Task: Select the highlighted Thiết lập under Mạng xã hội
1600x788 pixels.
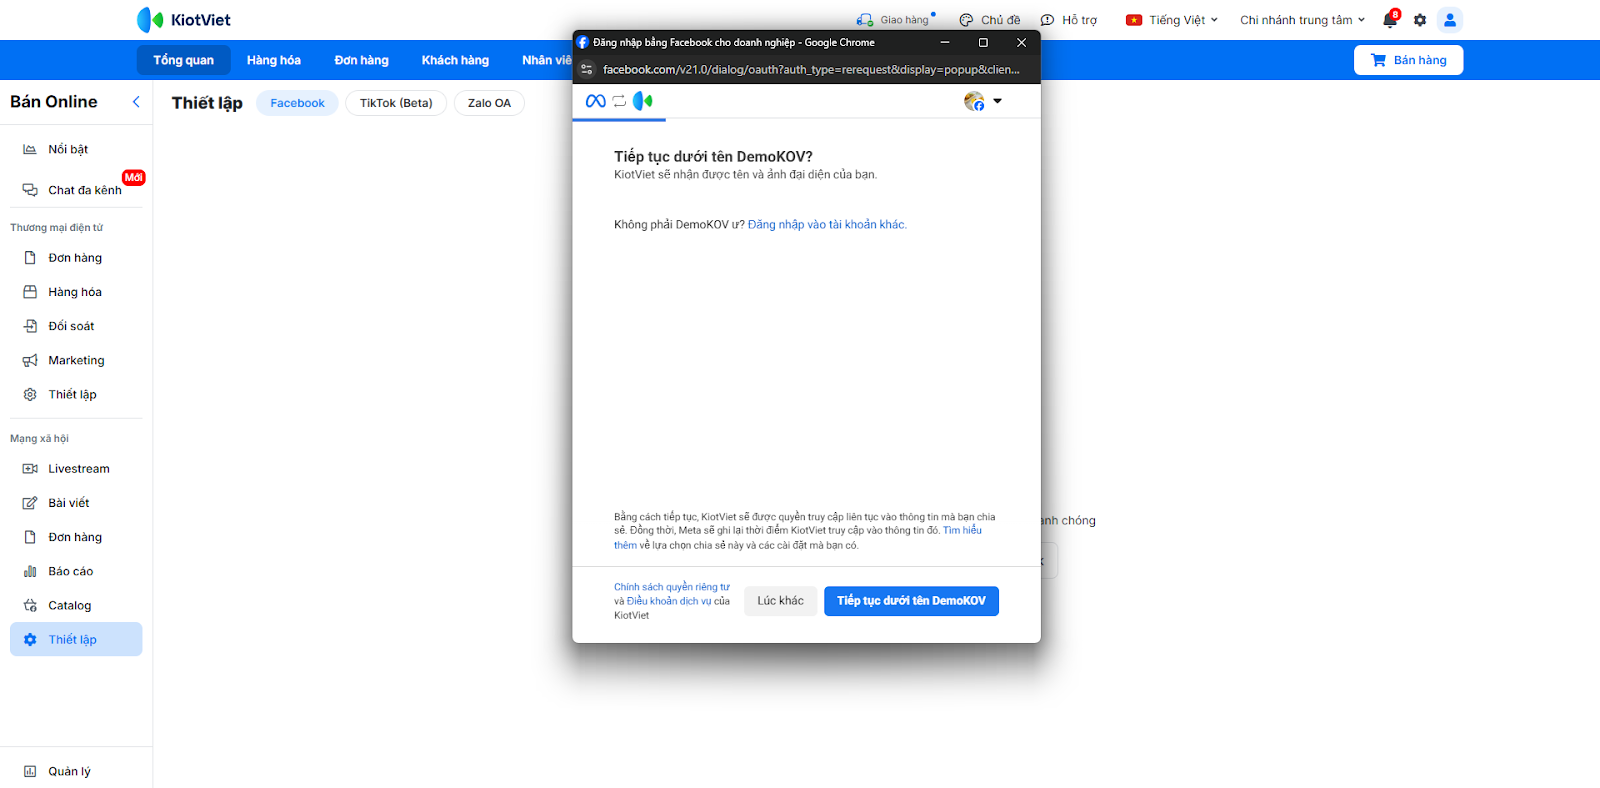Action: tap(76, 639)
